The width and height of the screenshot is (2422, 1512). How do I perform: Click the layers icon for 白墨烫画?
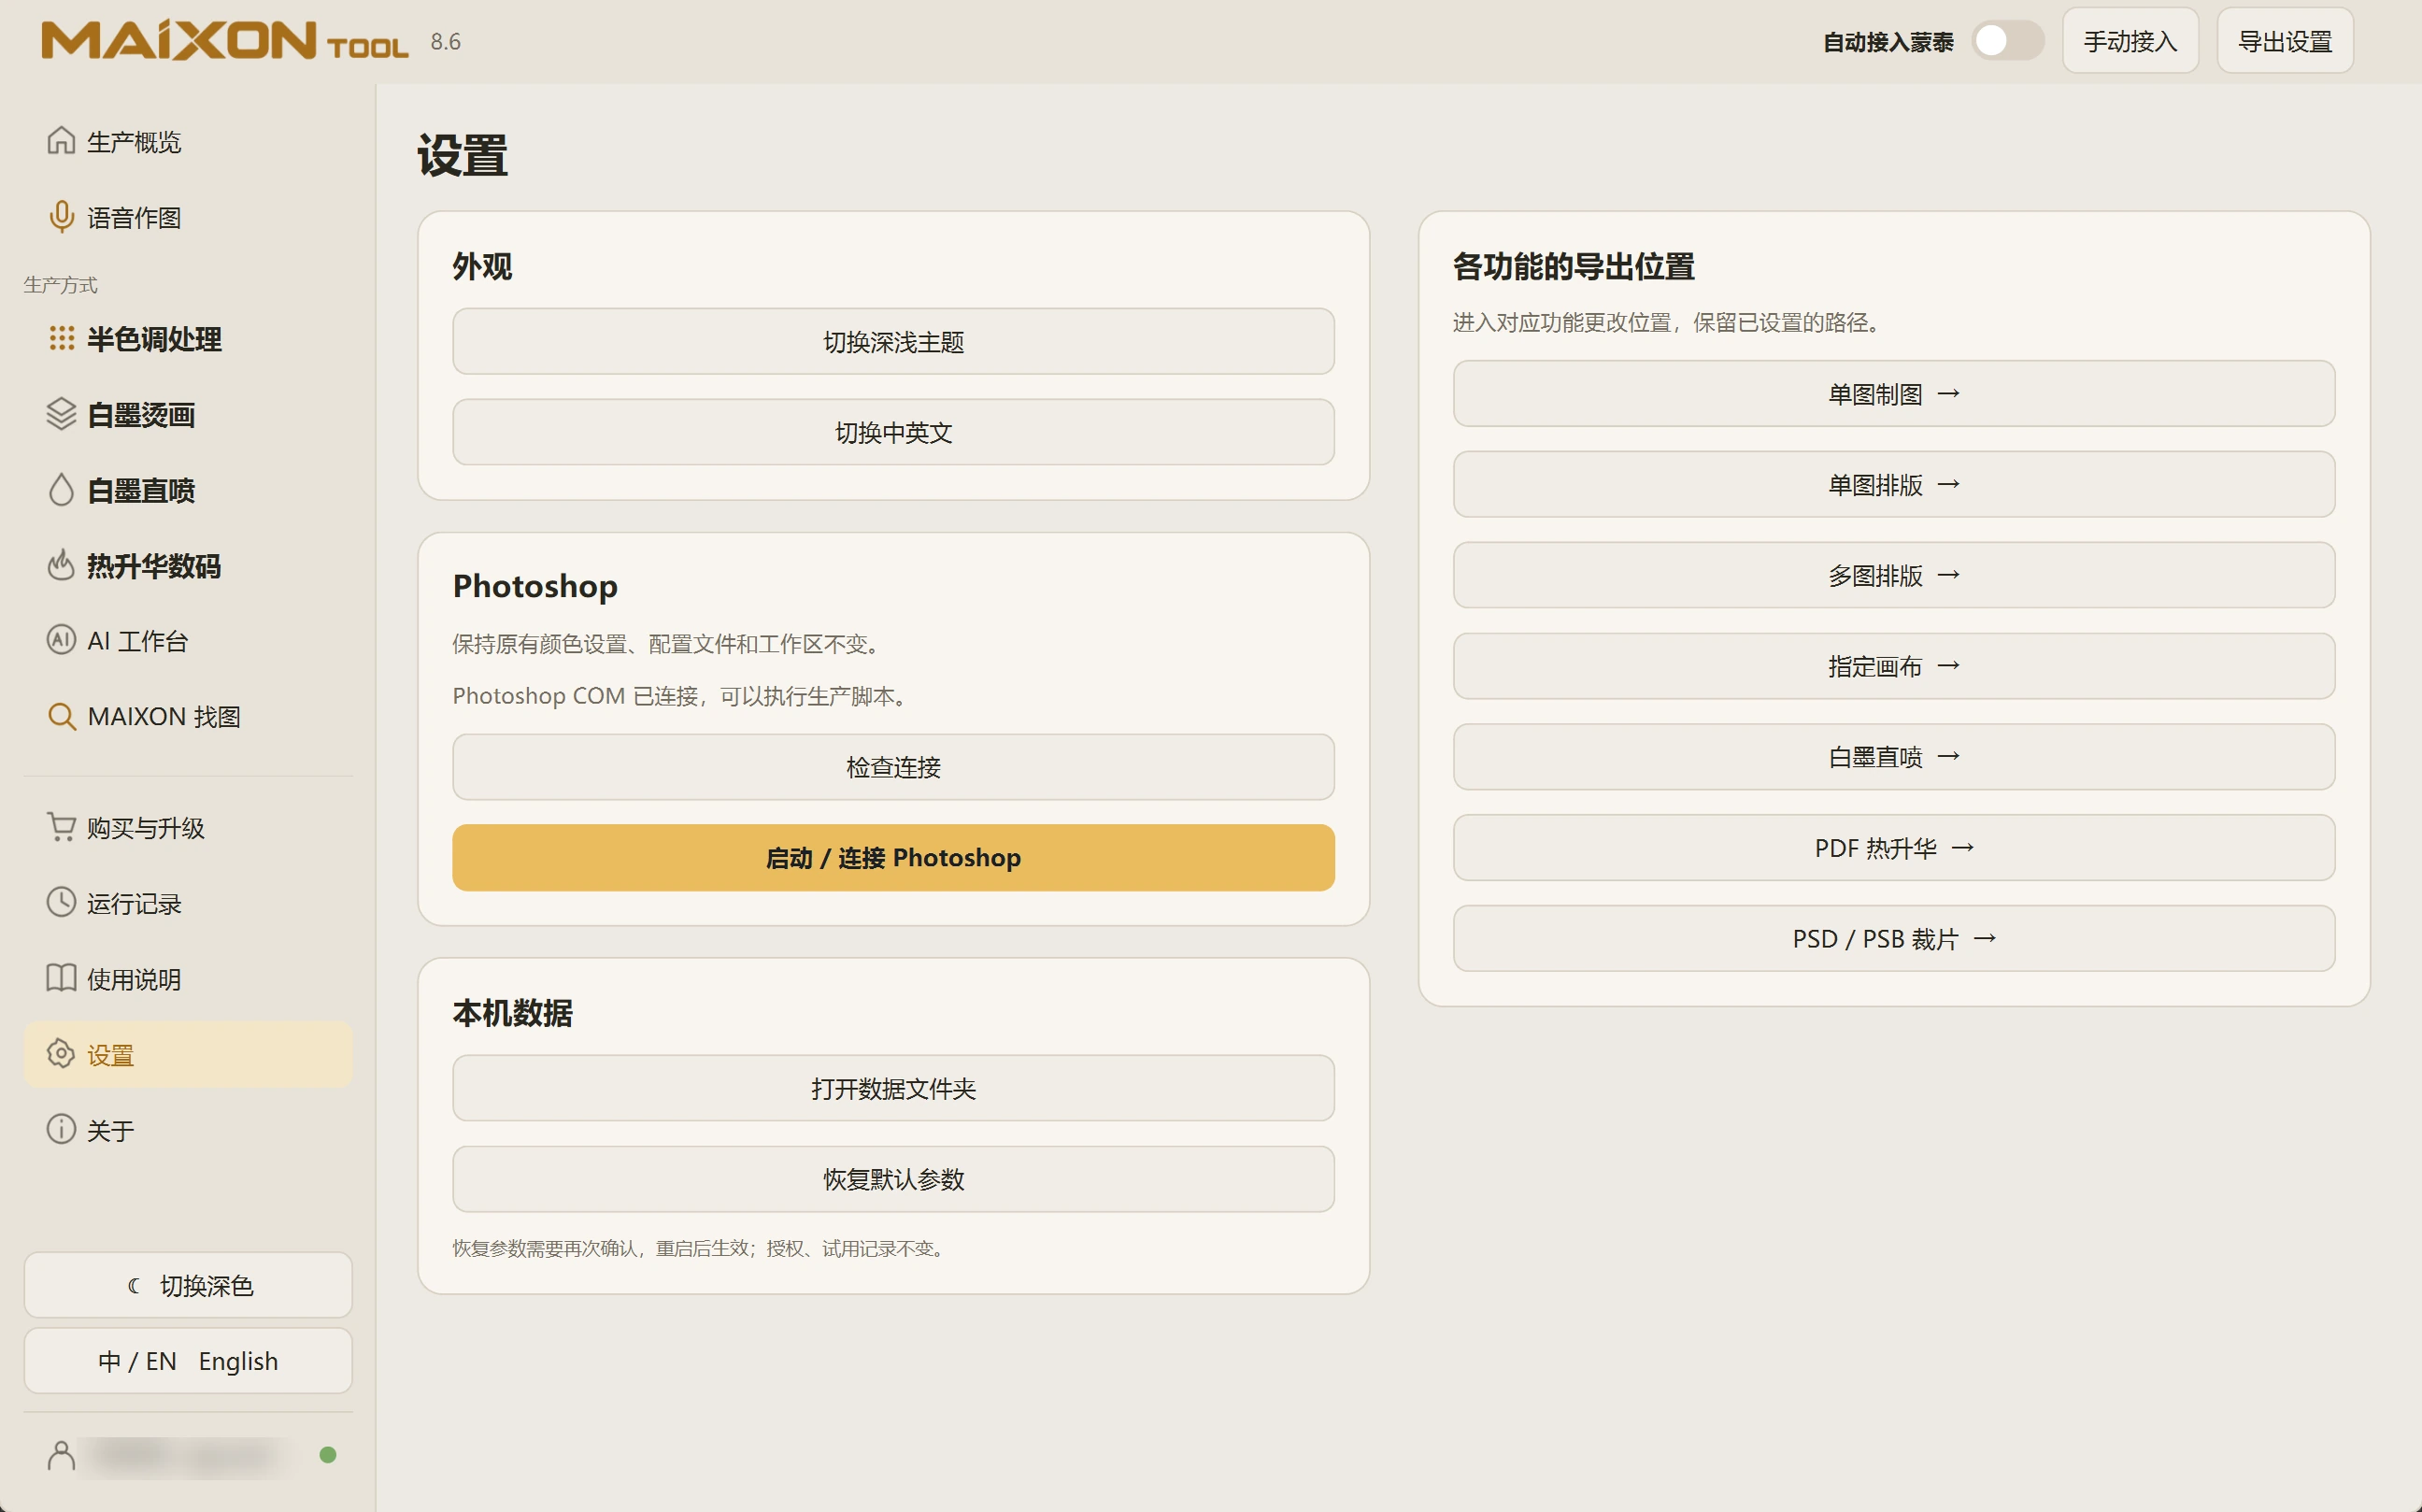pyautogui.click(x=61, y=414)
